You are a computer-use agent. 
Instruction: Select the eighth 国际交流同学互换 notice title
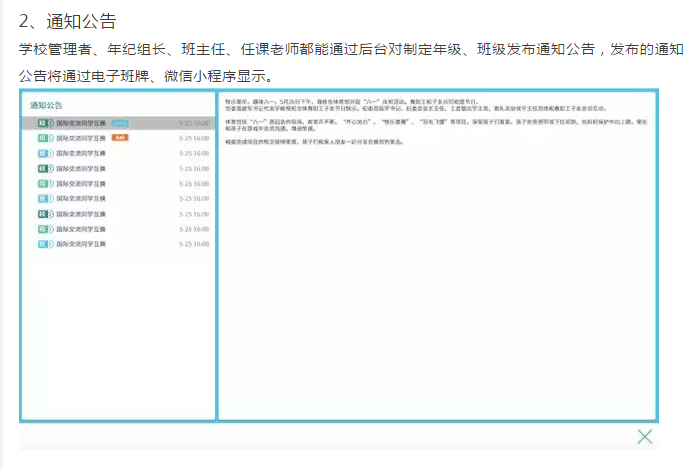81,228
